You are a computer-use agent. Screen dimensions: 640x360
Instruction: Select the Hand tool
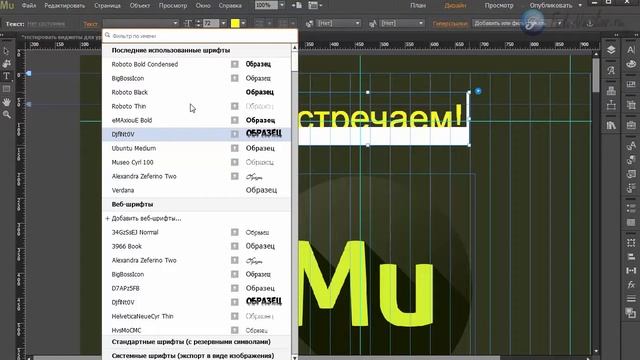(x=7, y=102)
